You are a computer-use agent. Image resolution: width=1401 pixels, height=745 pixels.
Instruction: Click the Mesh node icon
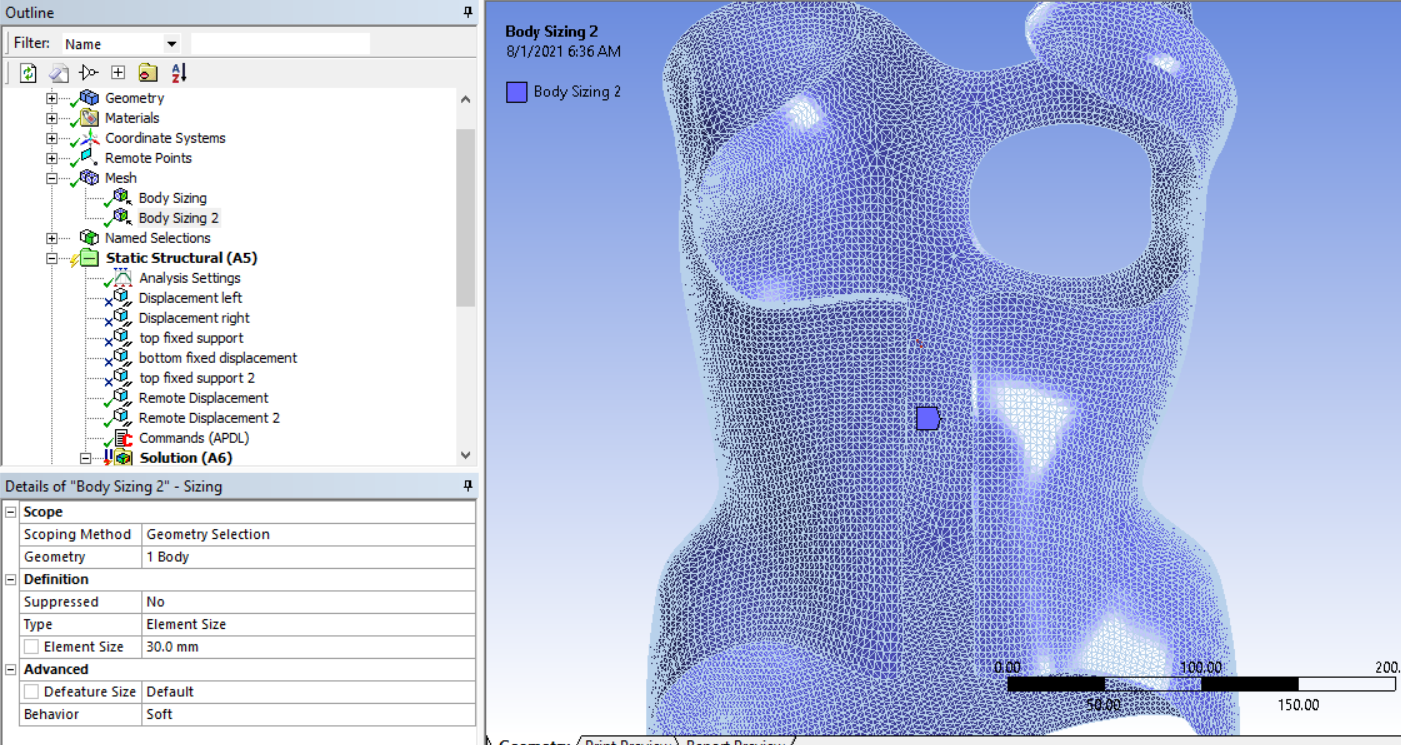[90, 178]
